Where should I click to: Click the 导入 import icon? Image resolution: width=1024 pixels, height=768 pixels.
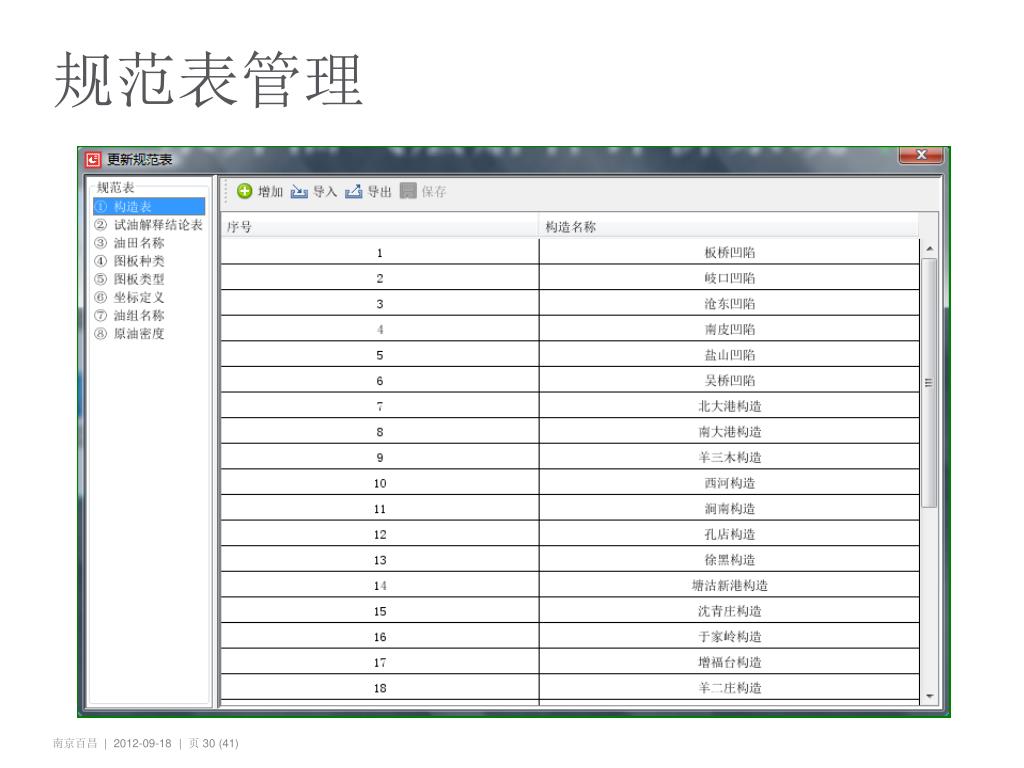click(x=299, y=191)
